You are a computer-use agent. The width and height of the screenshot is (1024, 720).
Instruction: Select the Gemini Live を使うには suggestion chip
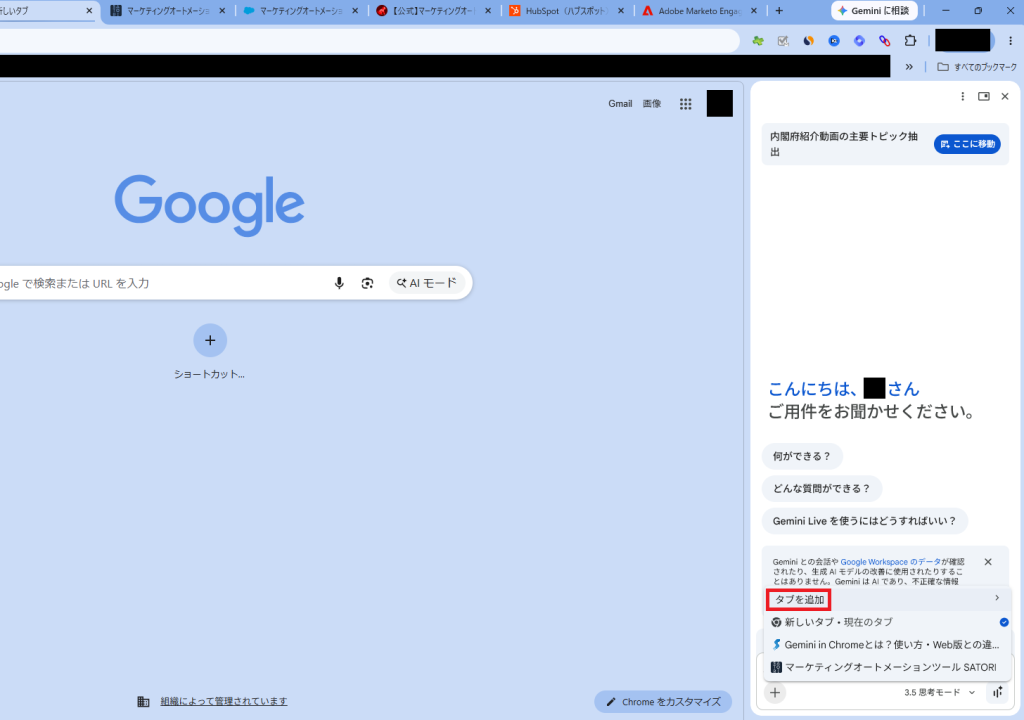click(865, 521)
